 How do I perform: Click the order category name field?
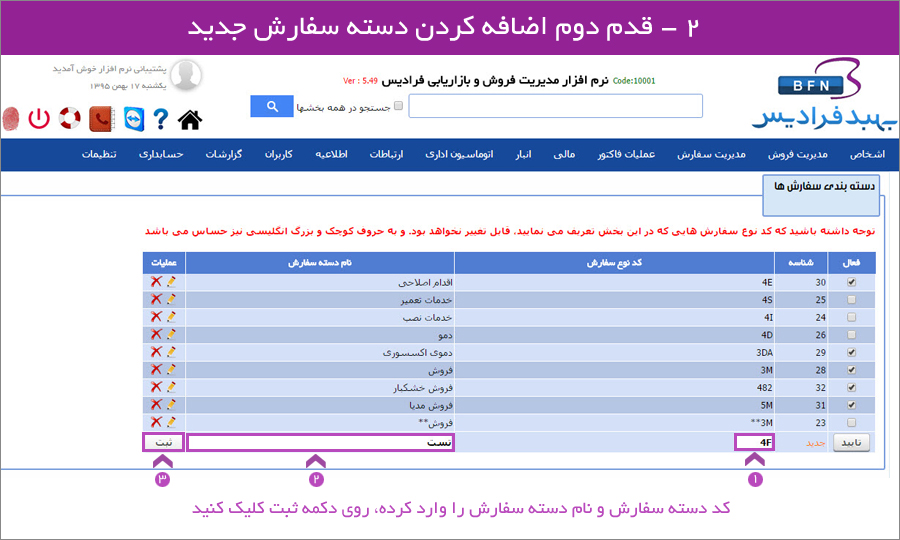(321, 442)
